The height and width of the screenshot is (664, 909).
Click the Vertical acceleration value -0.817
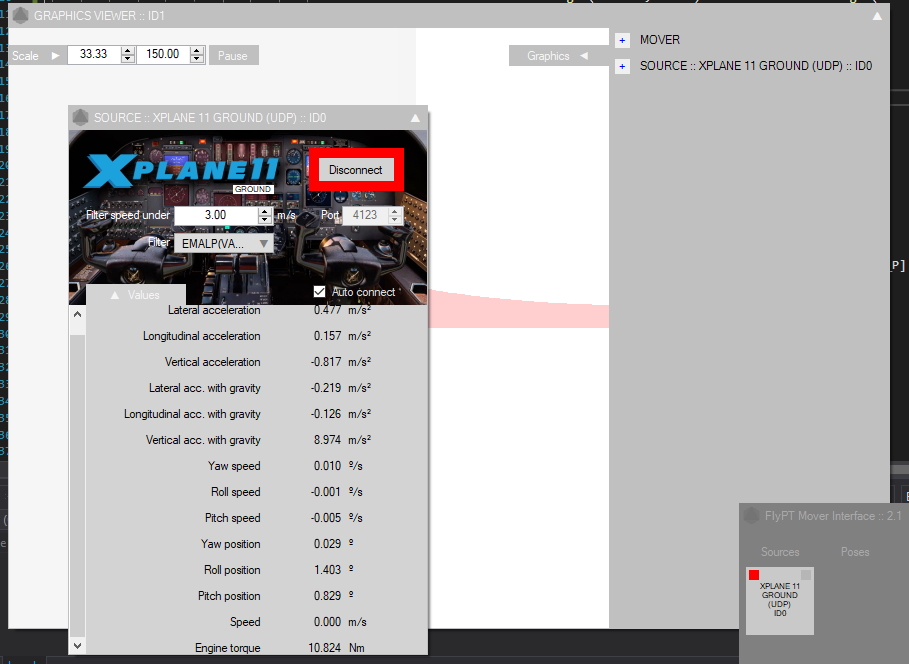point(326,362)
